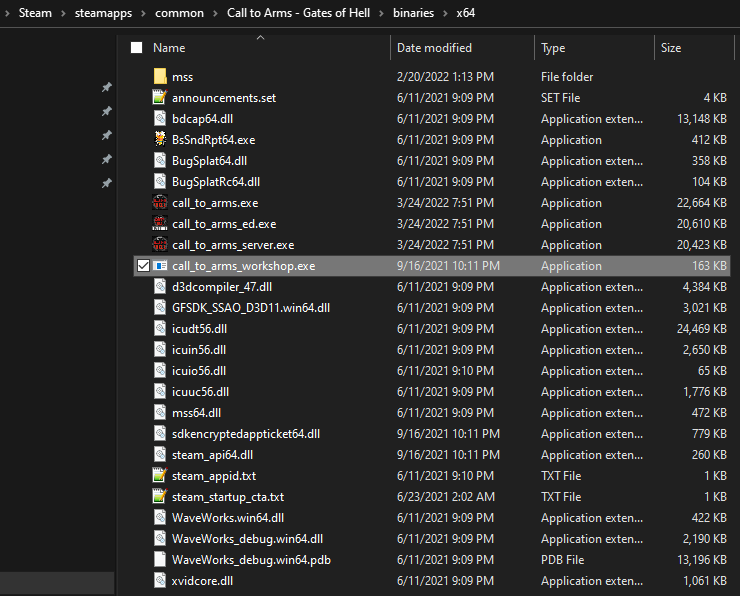Click the BugSplat64.dll file icon

160,160
